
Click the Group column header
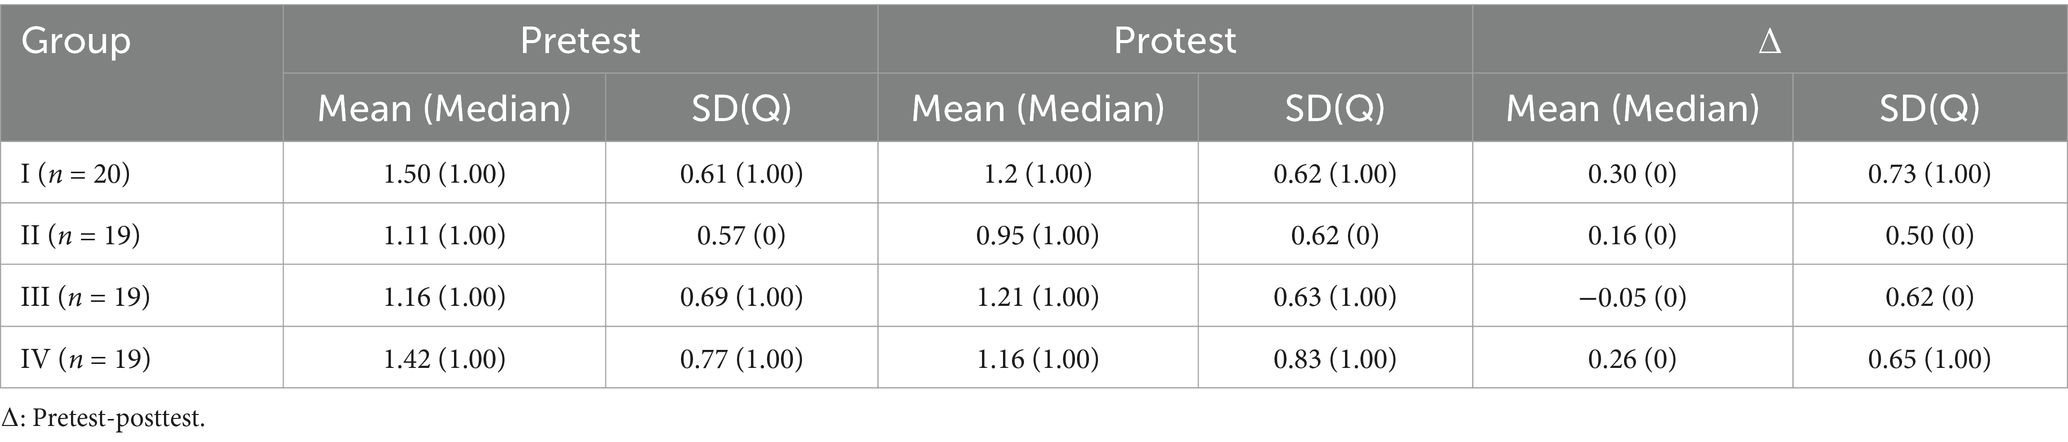coord(76,42)
